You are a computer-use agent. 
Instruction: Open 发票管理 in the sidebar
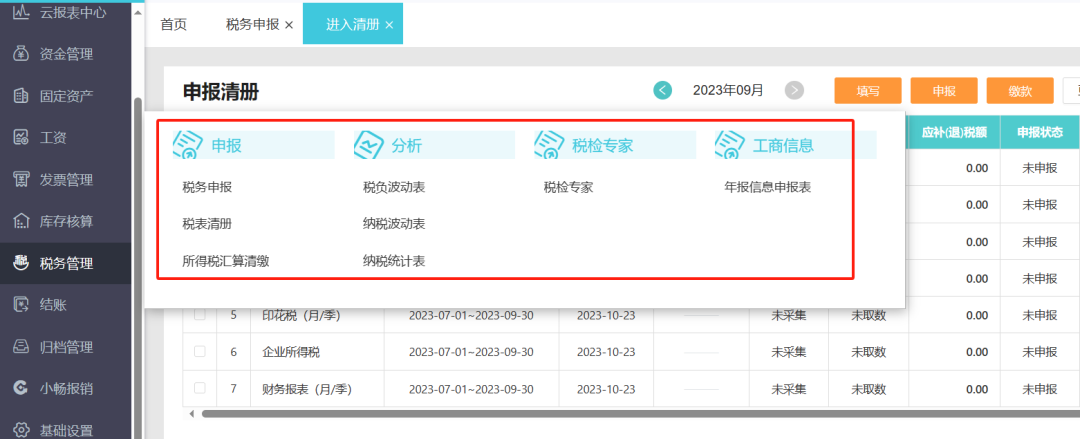coord(65,180)
